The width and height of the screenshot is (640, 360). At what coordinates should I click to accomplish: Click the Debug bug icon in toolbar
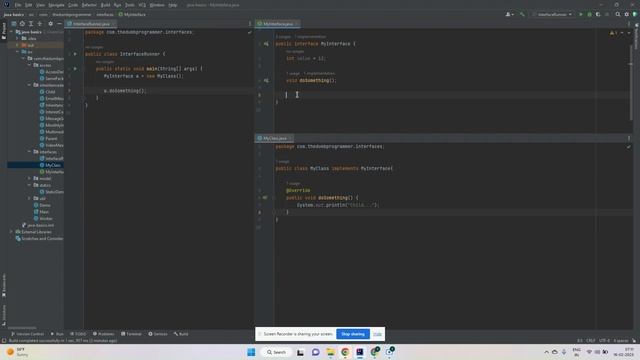tap(589, 14)
